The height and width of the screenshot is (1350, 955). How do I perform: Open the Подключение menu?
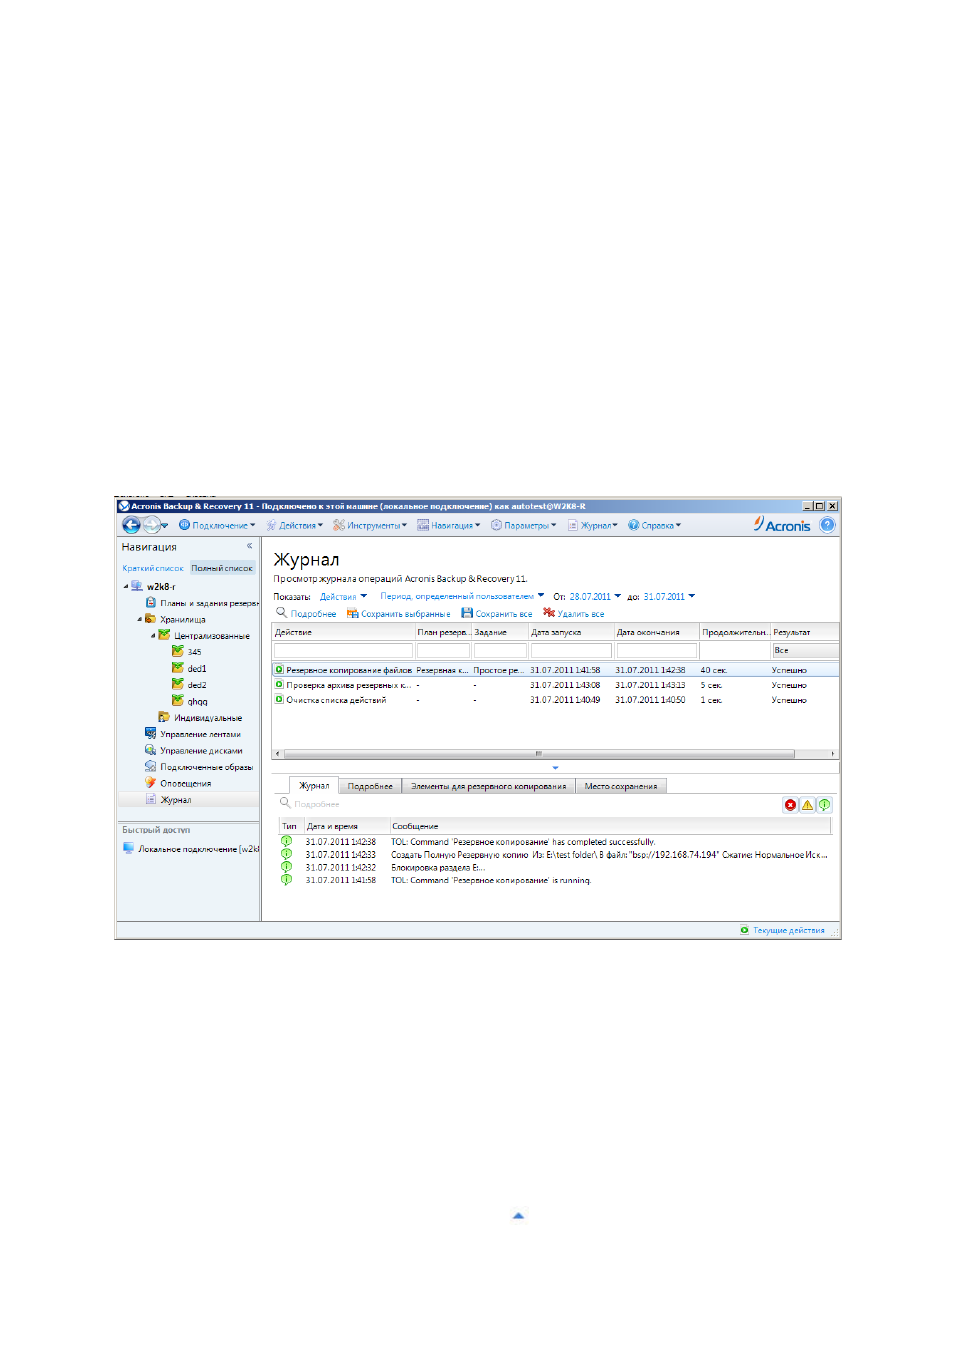[217, 525]
